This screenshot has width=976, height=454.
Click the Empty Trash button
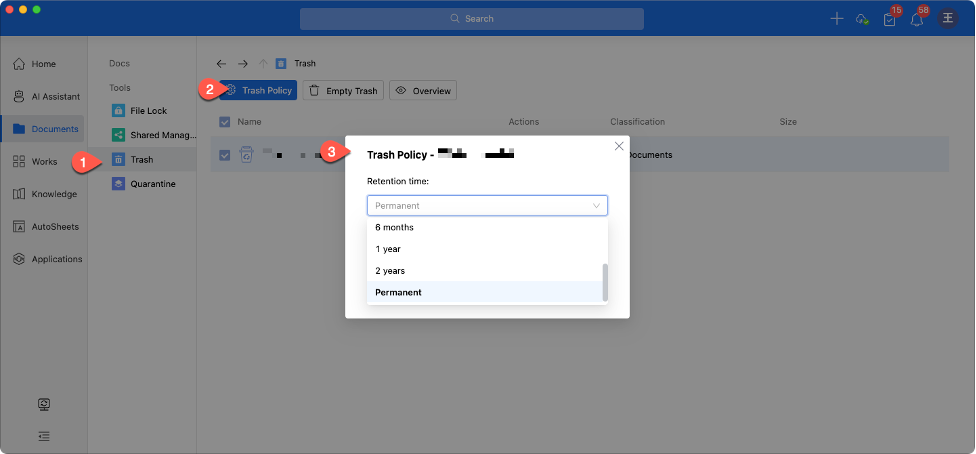coord(343,91)
